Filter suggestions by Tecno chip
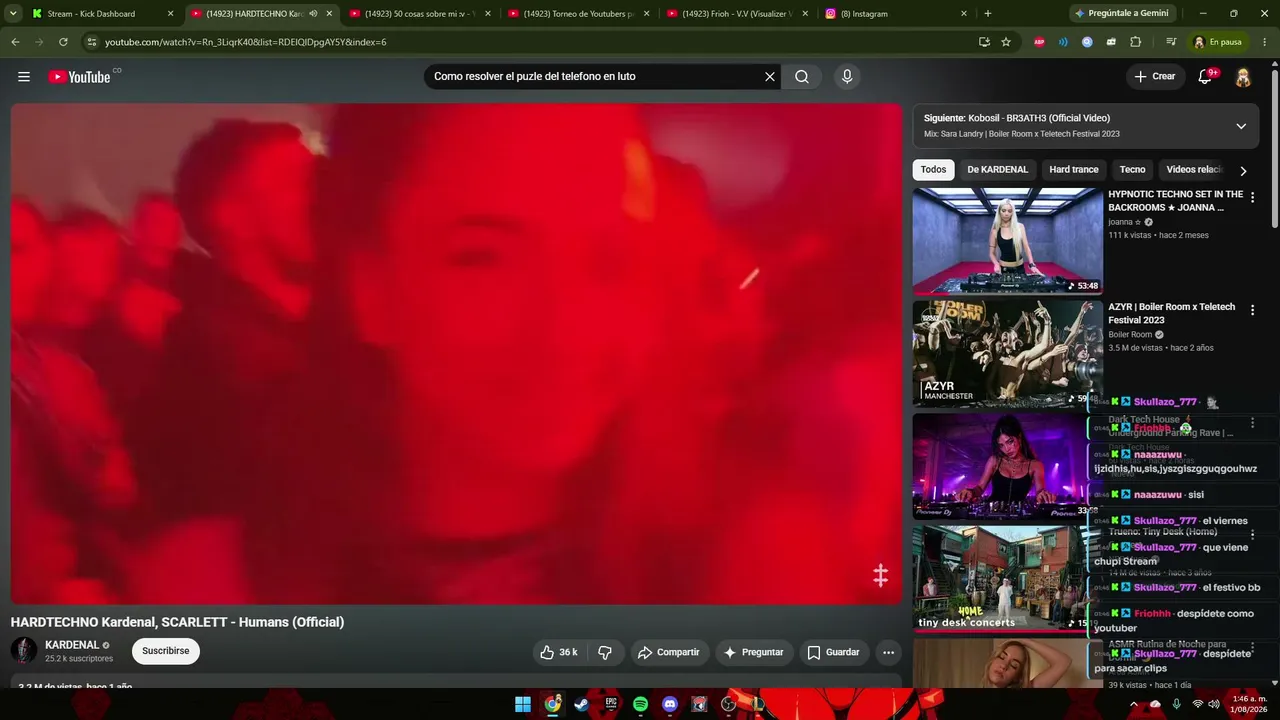Screen dimensions: 1280x720 pyautogui.click(x=1132, y=170)
